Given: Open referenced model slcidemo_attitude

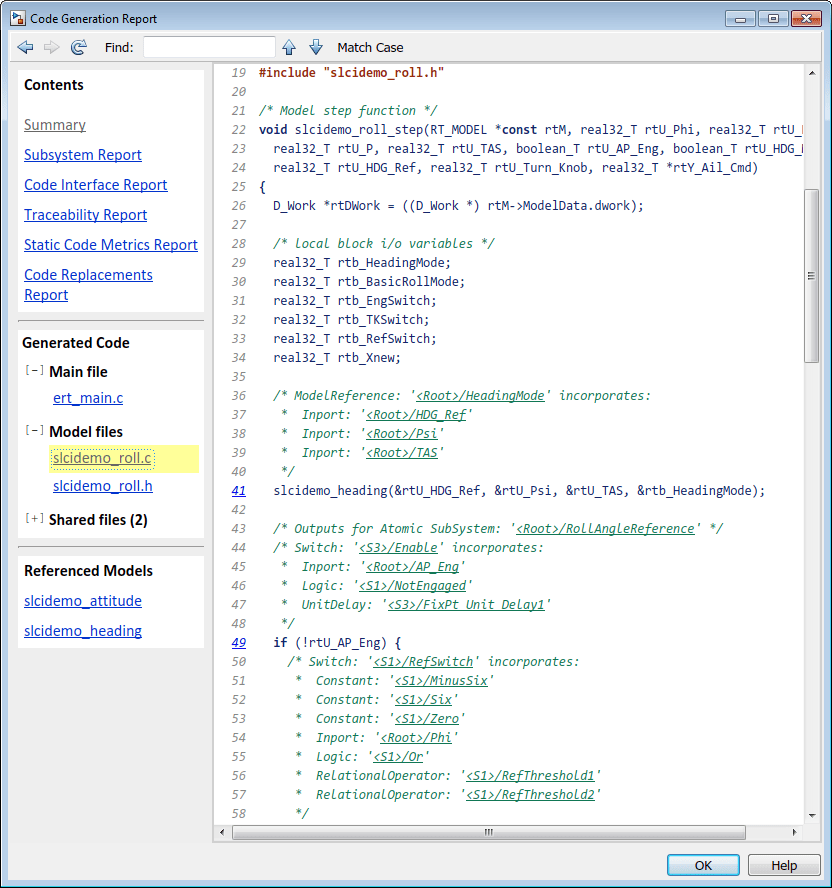Looking at the screenshot, I should pyautogui.click(x=83, y=601).
